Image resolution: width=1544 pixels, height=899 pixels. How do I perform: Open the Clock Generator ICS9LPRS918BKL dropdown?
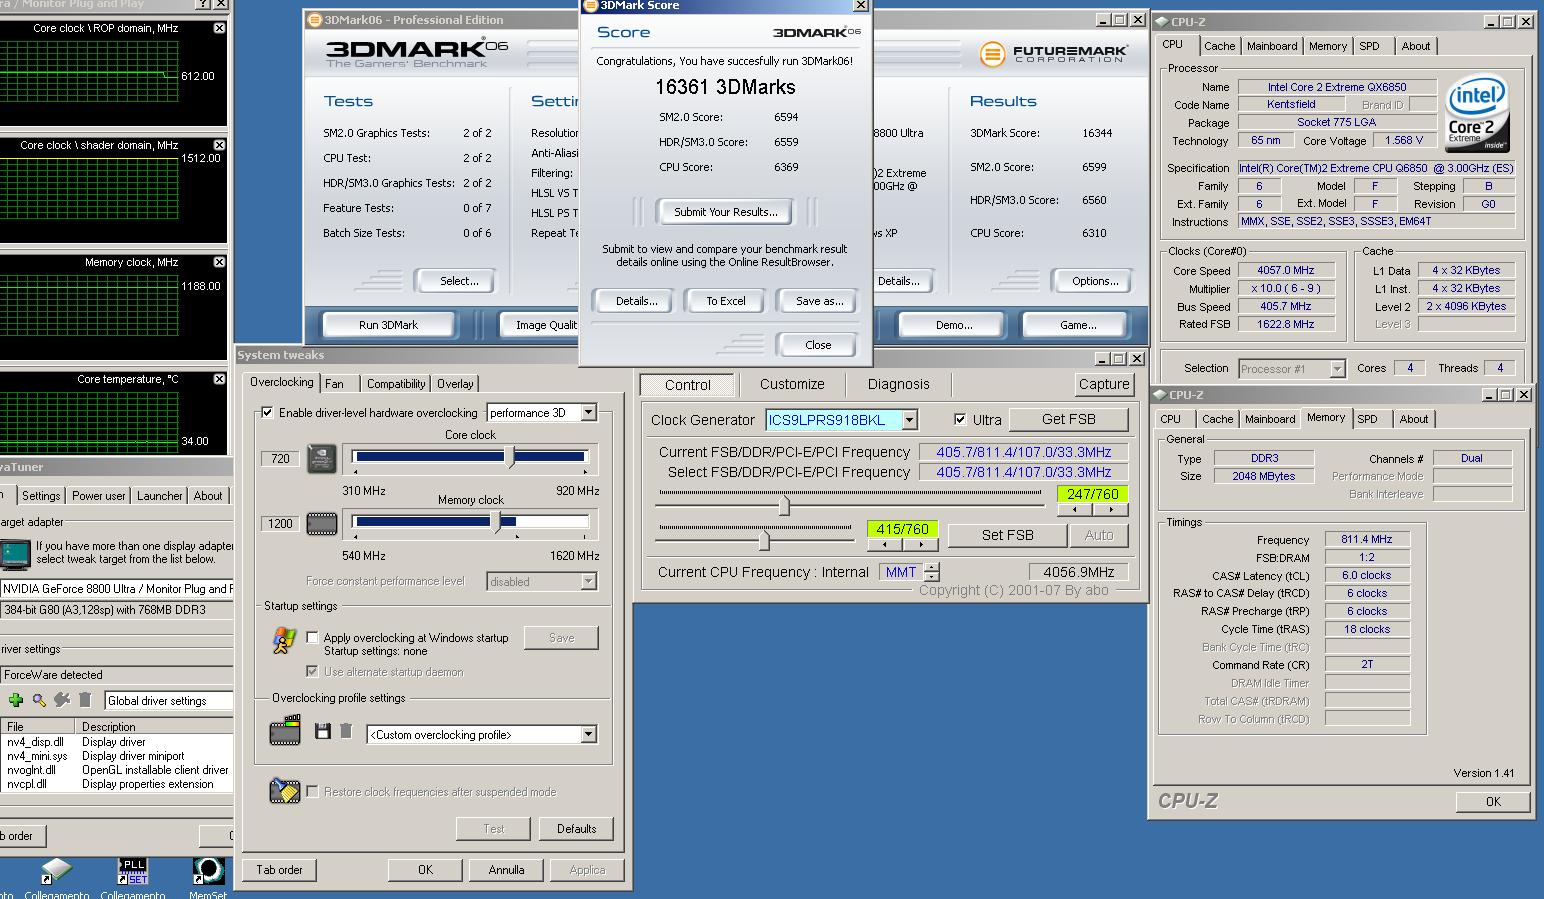coord(909,420)
